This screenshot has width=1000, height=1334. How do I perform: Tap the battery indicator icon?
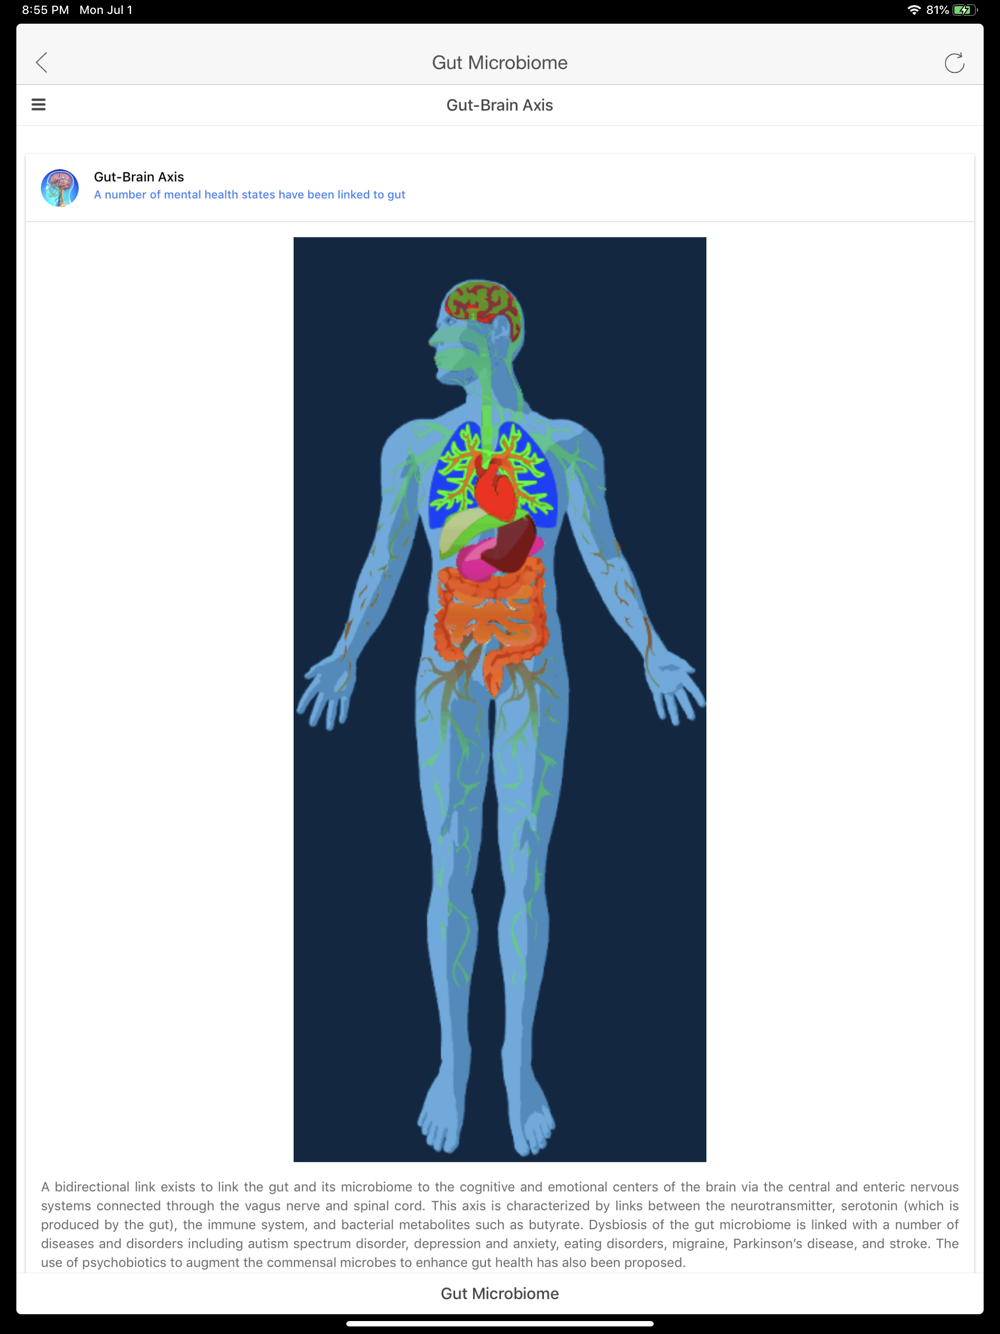coord(964,10)
